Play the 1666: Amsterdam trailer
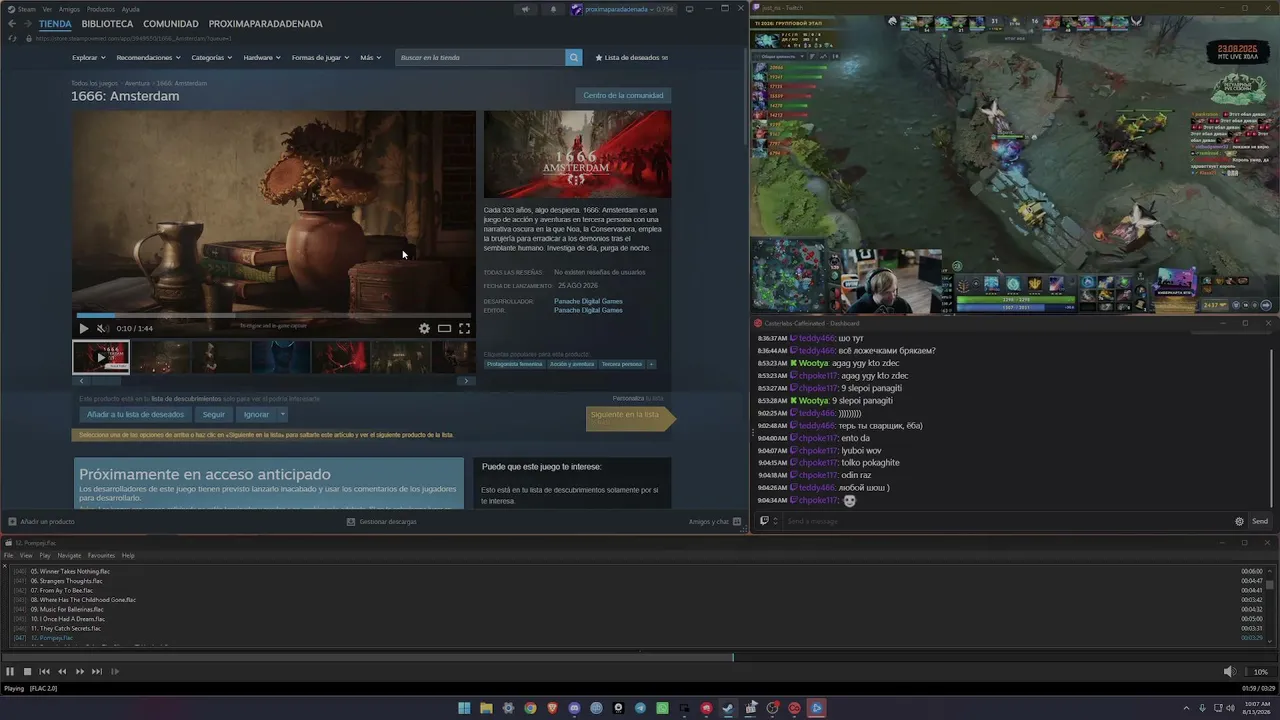This screenshot has height=720, width=1280. pyautogui.click(x=84, y=328)
